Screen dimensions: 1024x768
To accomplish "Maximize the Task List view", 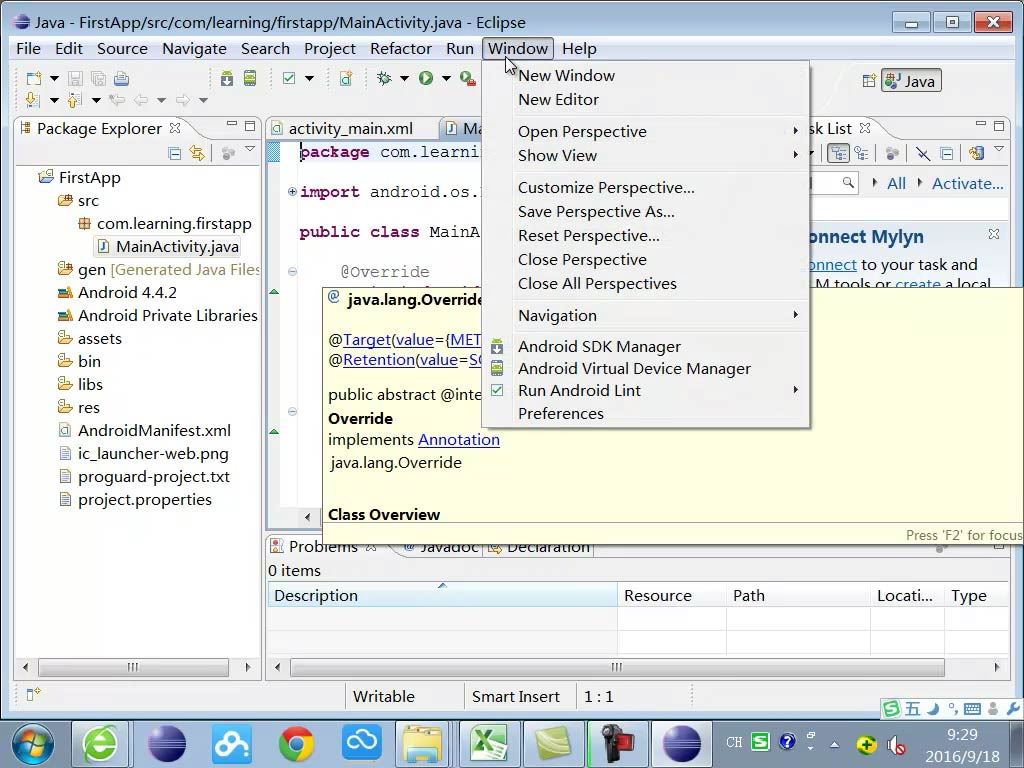I will (x=999, y=125).
